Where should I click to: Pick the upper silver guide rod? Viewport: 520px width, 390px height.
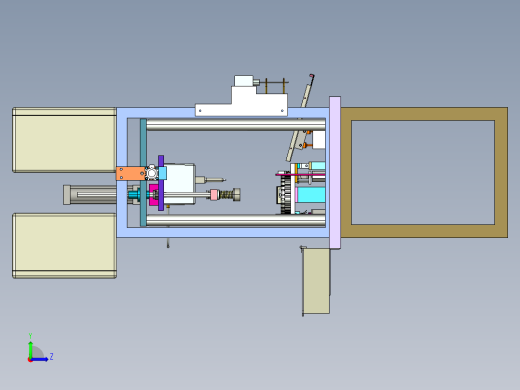[236, 124]
